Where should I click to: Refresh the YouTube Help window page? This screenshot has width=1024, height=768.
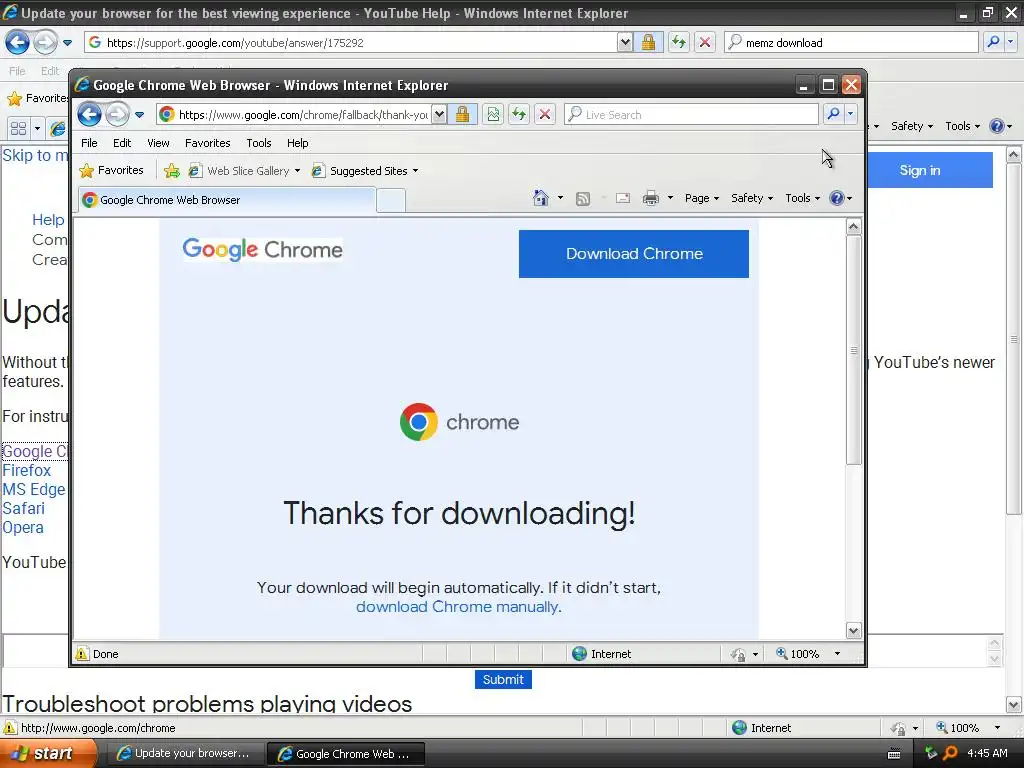pyautogui.click(x=679, y=42)
